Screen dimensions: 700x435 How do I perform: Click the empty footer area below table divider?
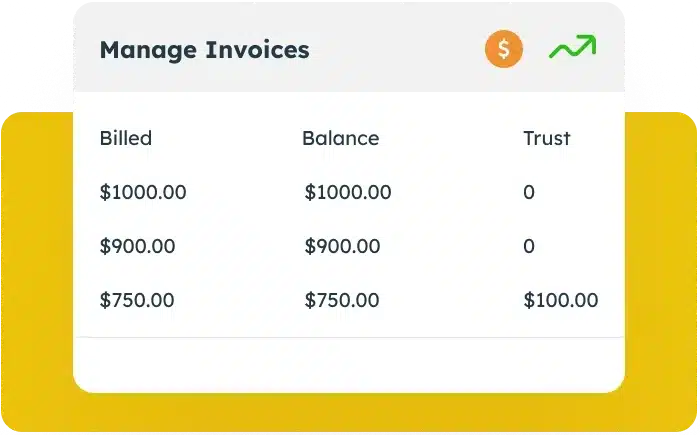click(x=349, y=364)
